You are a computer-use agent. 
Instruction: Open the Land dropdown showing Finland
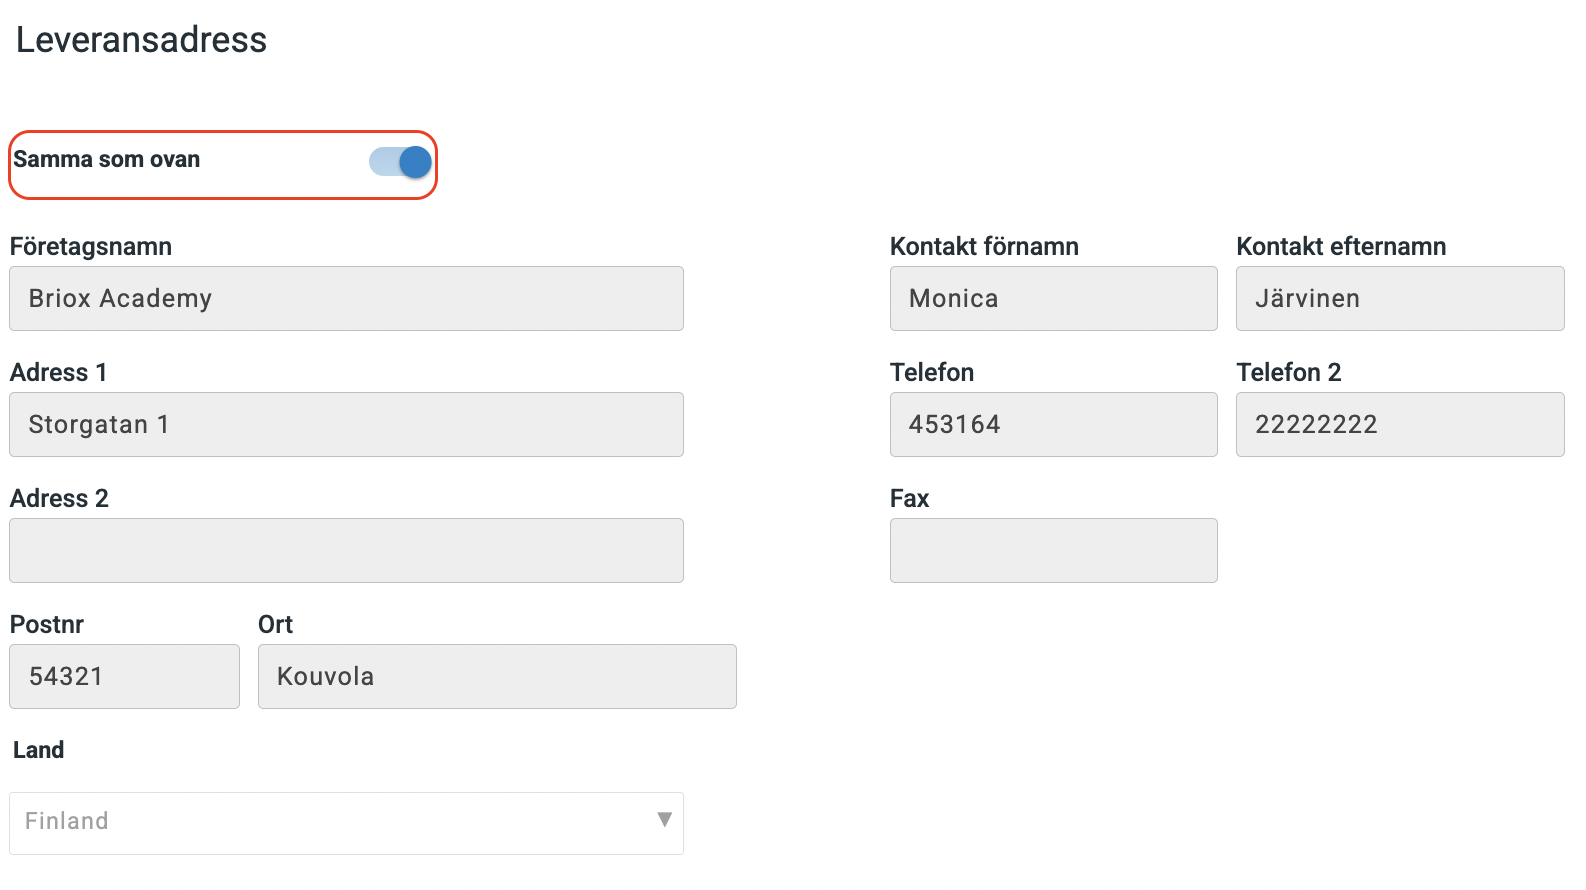click(x=346, y=823)
